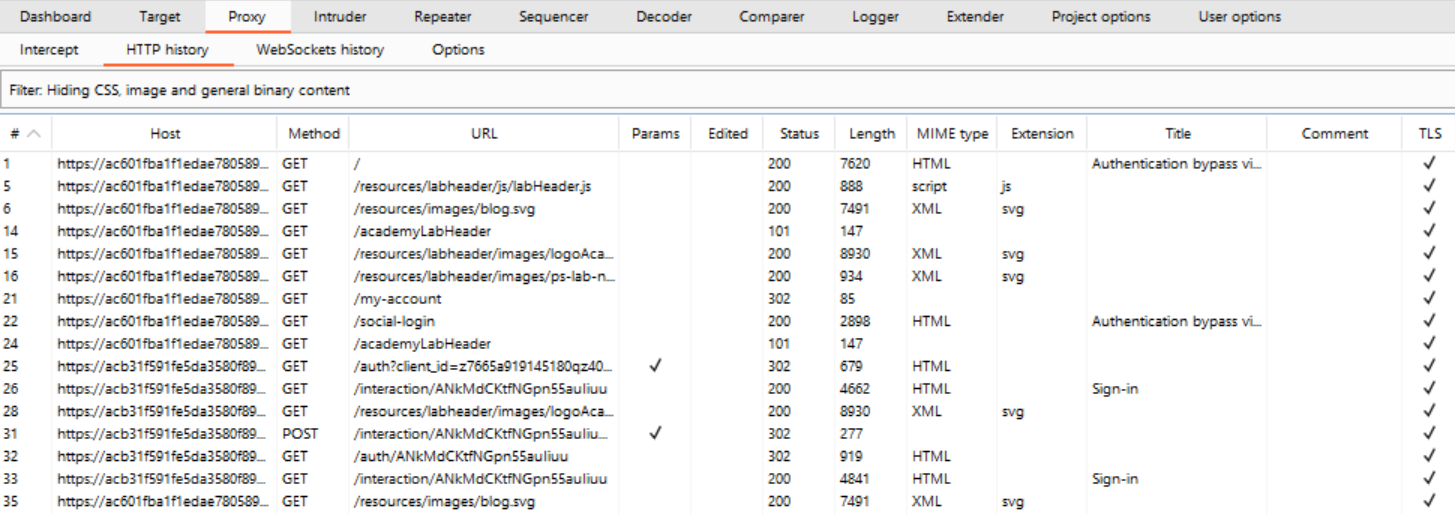Open User options tab
The height and width of the screenshot is (514, 1455).
pyautogui.click(x=1240, y=17)
